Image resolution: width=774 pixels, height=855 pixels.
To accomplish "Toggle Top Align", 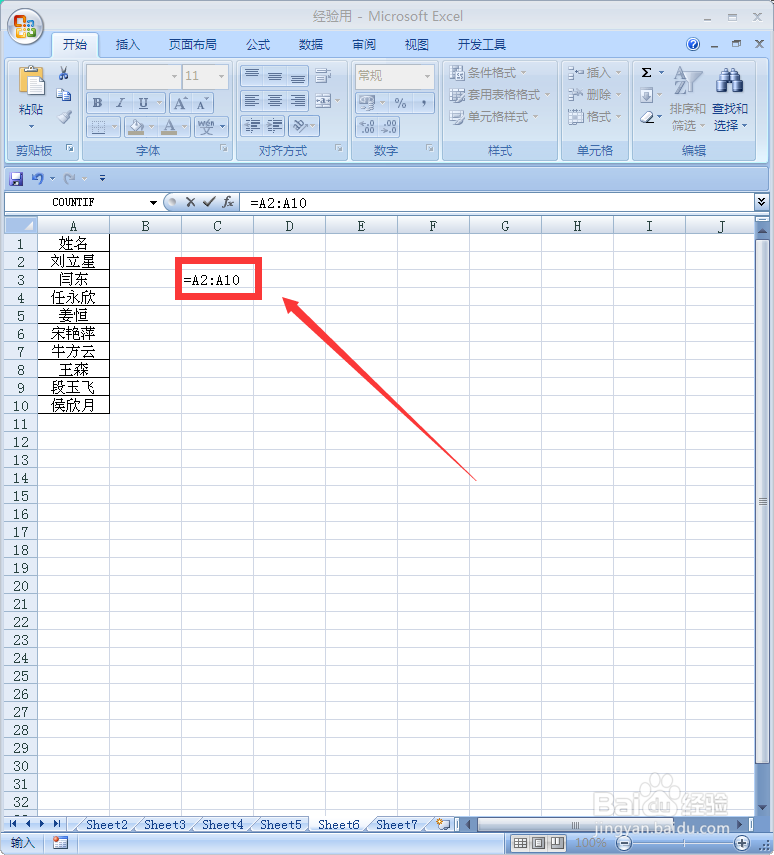I will [251, 76].
